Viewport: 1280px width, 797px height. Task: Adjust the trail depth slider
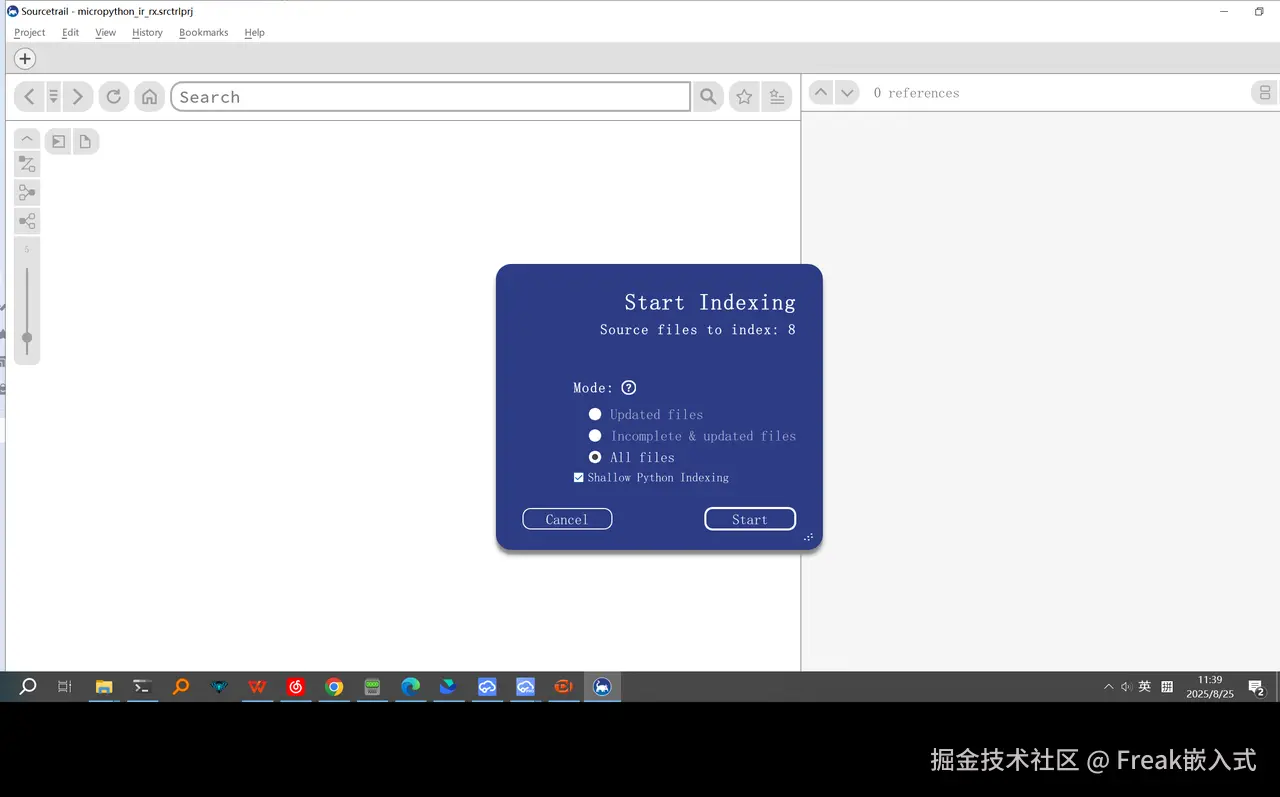(x=27, y=337)
